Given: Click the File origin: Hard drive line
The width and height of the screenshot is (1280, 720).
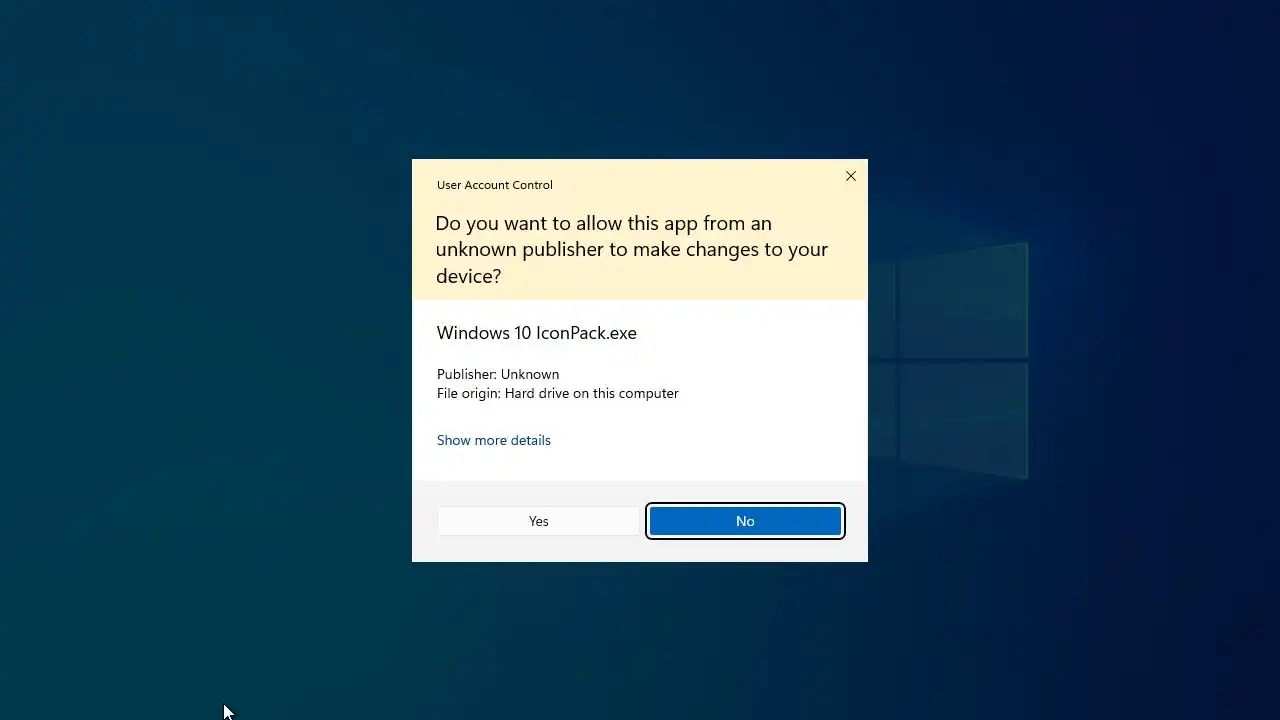Looking at the screenshot, I should (x=558, y=393).
